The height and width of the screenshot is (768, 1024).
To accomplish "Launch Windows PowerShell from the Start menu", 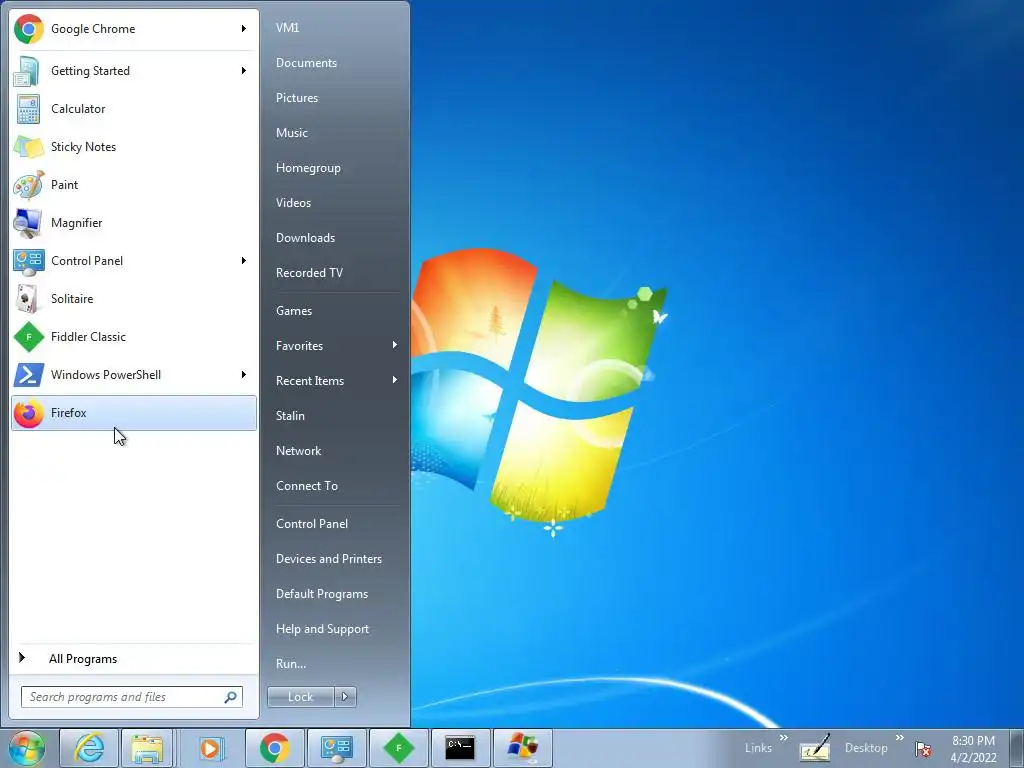I will coord(133,375).
